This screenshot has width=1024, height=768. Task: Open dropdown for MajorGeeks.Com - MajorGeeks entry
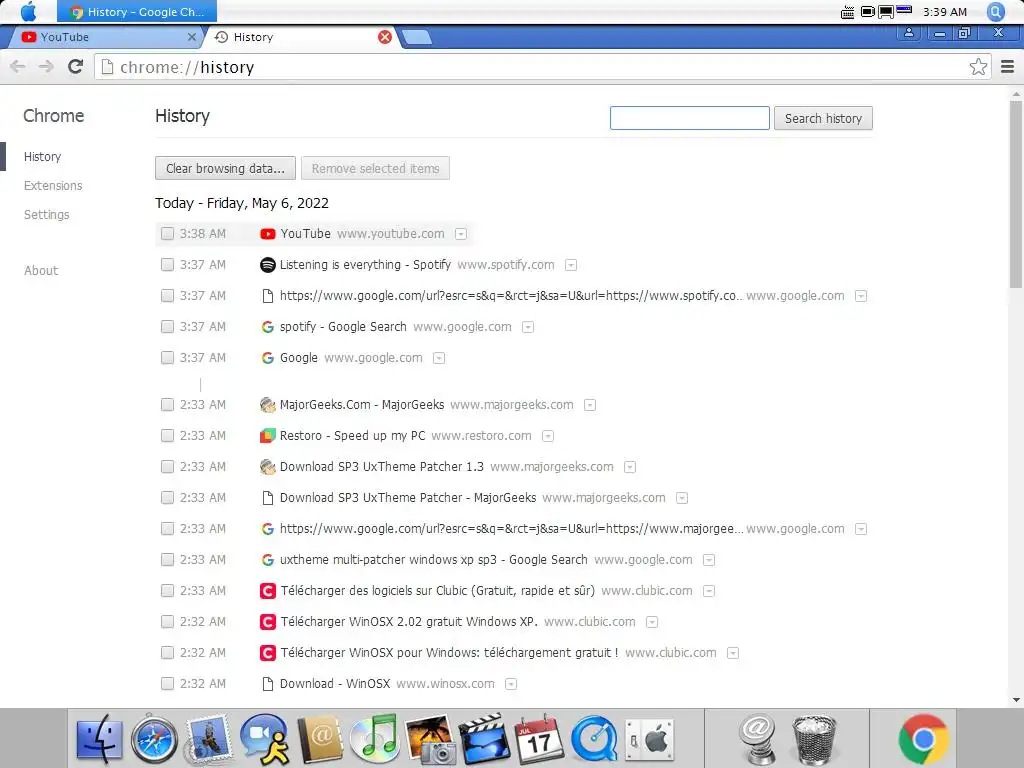(x=590, y=405)
